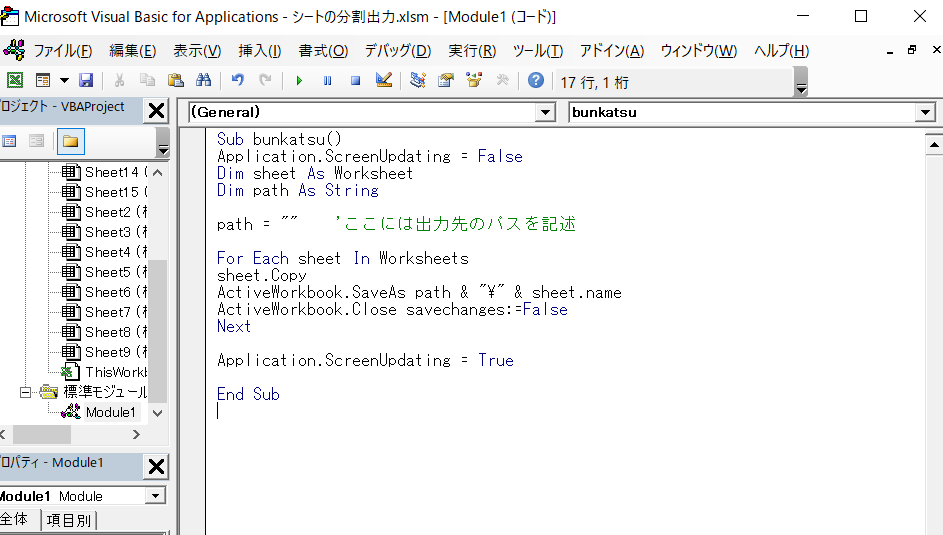The height and width of the screenshot is (535, 943).
Task: Open the 表示(V) menu
Action: pos(197,50)
